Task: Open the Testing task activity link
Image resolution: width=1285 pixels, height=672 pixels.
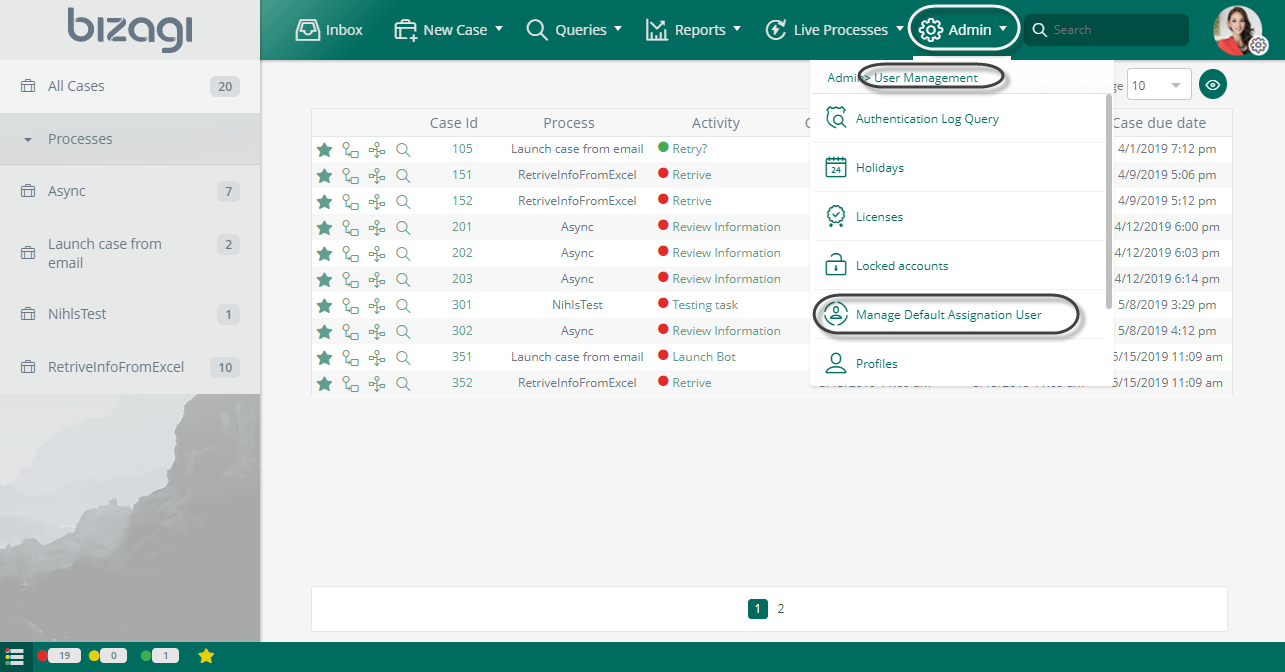Action: (705, 305)
